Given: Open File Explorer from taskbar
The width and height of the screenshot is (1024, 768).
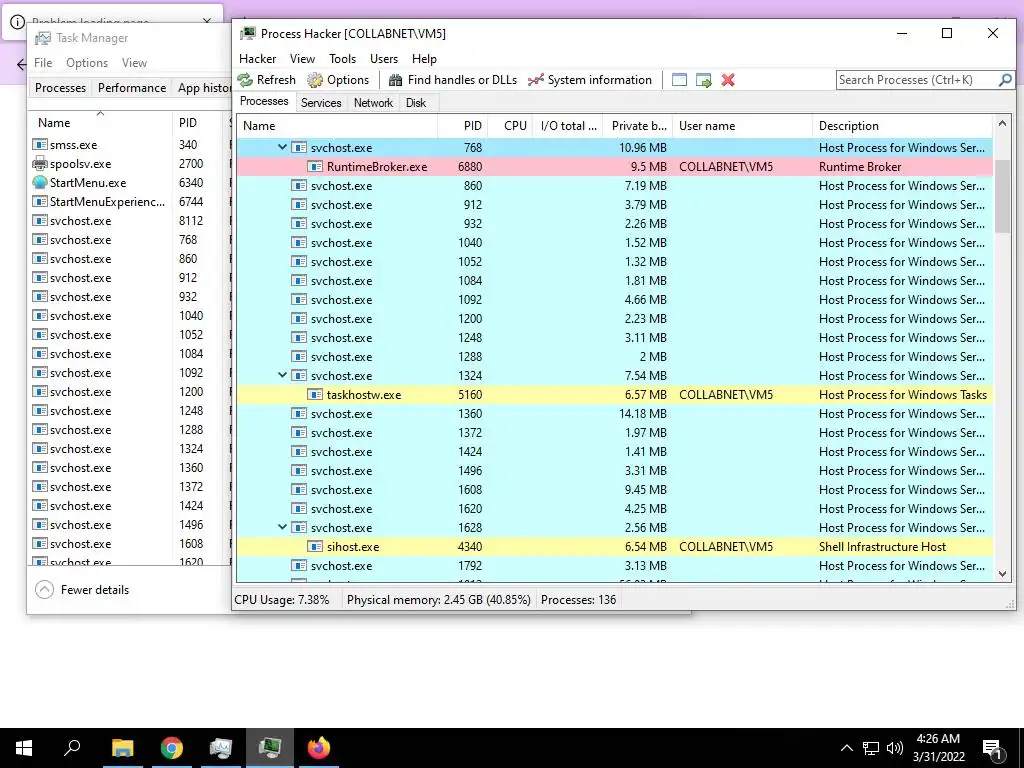Looking at the screenshot, I should click(x=123, y=748).
